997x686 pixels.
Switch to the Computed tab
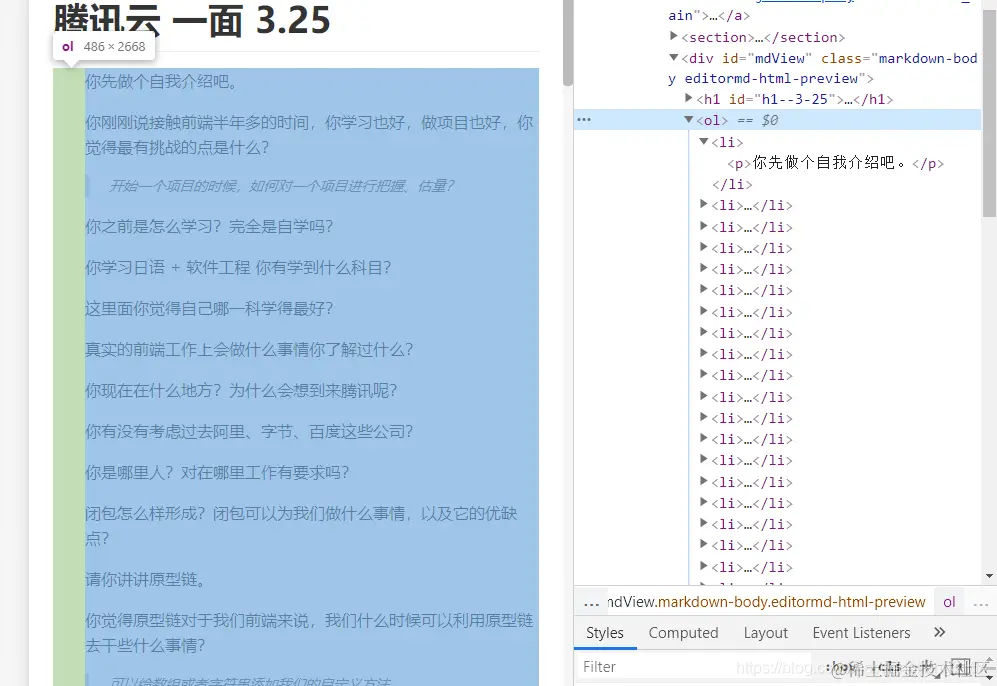[683, 632]
